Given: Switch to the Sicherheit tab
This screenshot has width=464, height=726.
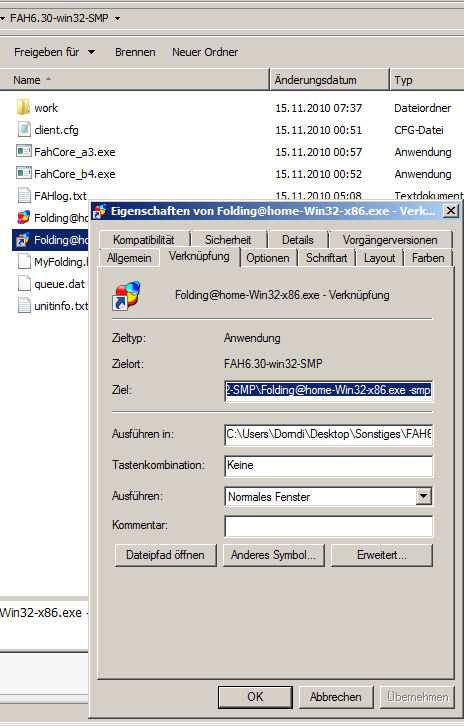Looking at the screenshot, I should (x=228, y=239).
